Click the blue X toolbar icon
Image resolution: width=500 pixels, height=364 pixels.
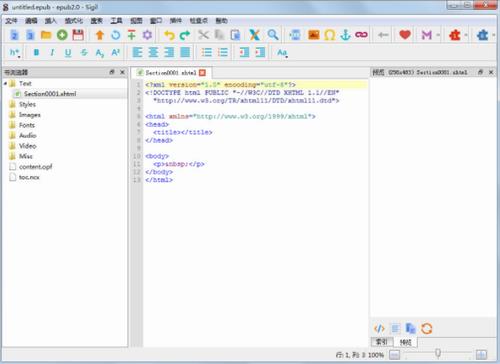click(255, 35)
